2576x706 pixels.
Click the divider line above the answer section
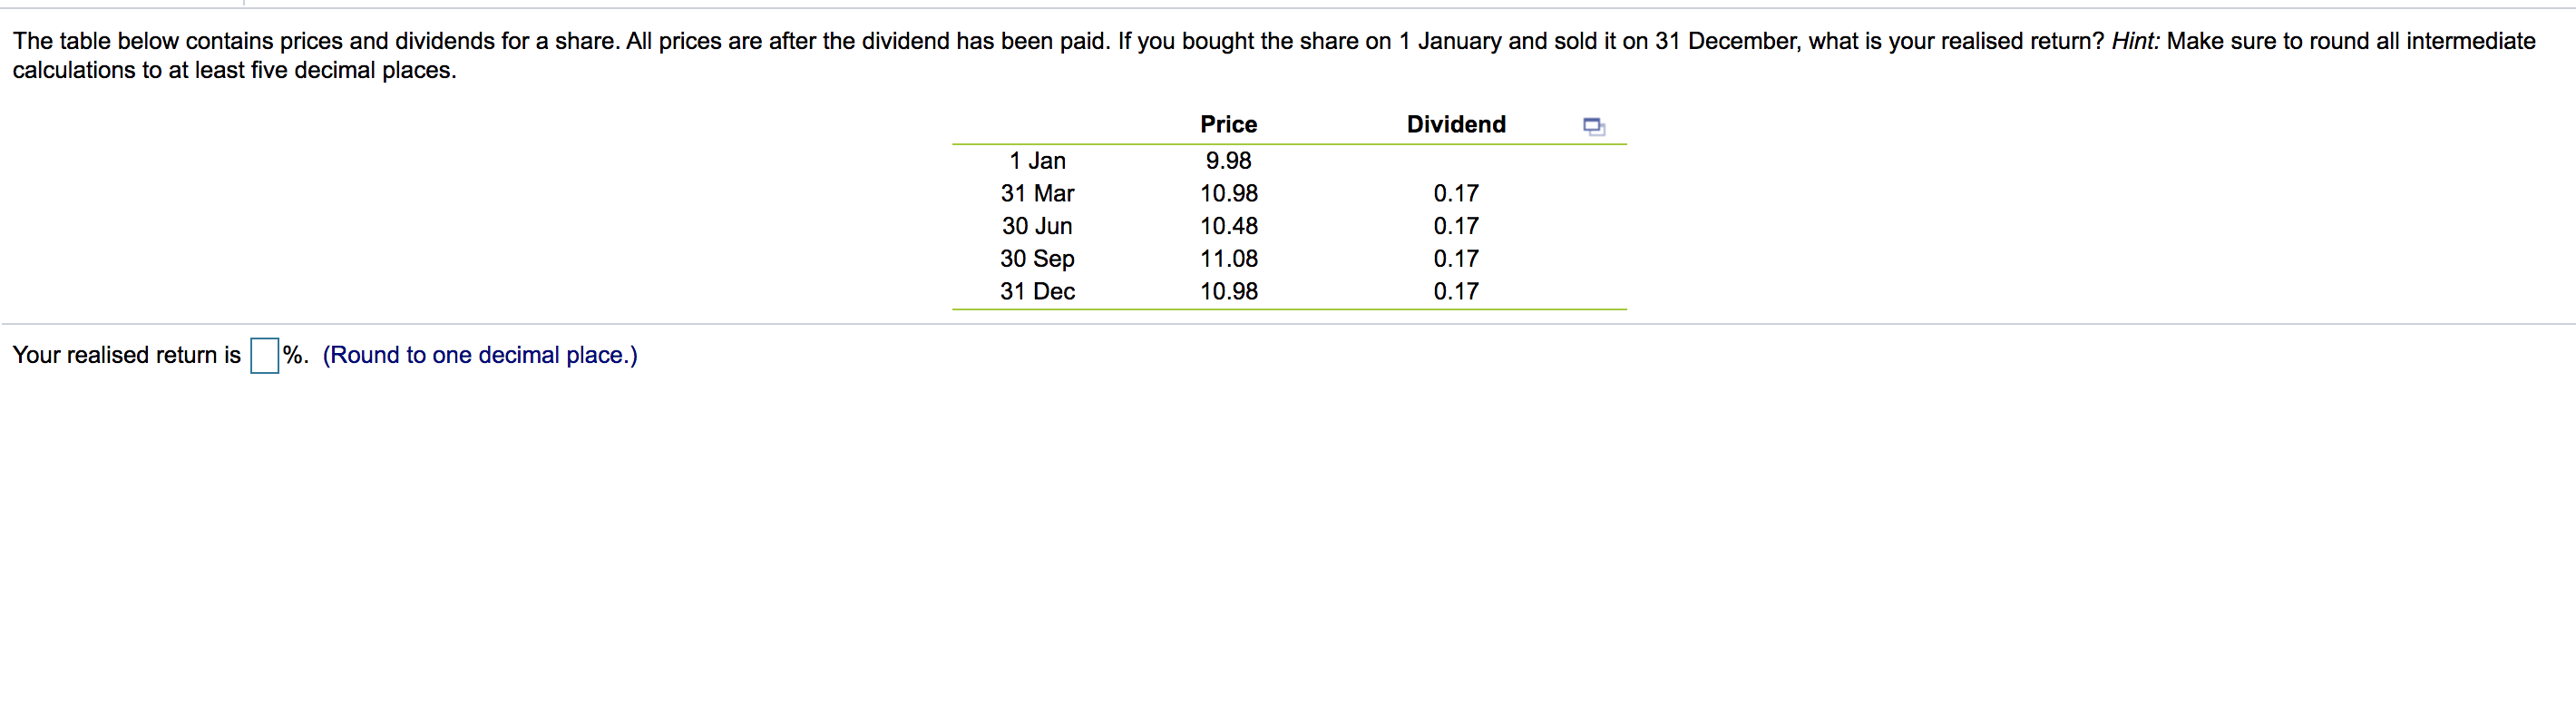pyautogui.click(x=1288, y=322)
